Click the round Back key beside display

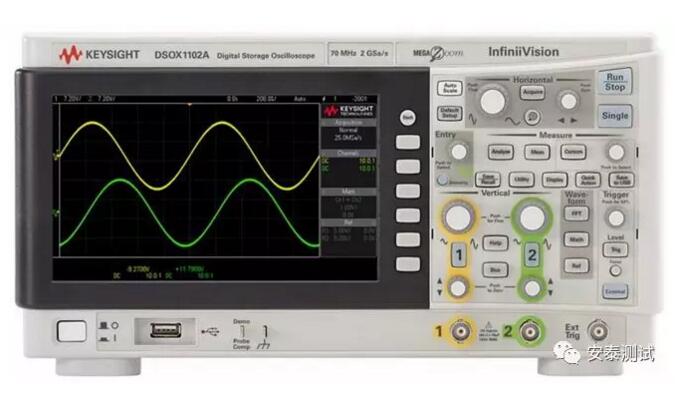coord(407,118)
